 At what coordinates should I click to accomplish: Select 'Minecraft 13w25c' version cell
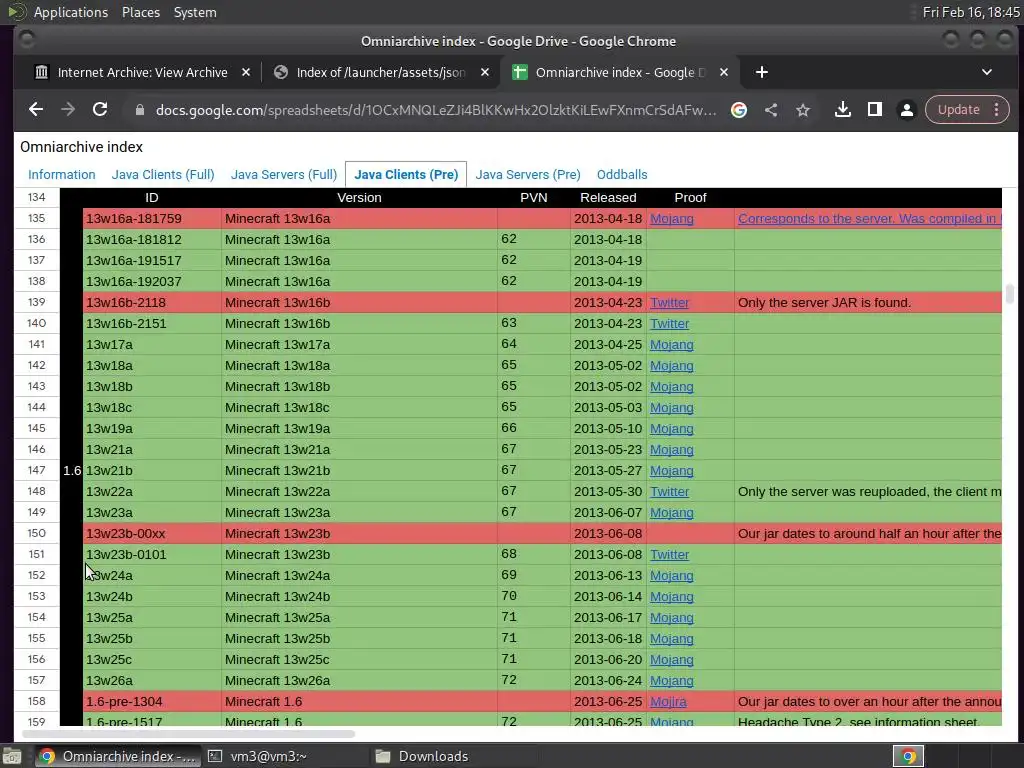point(359,660)
